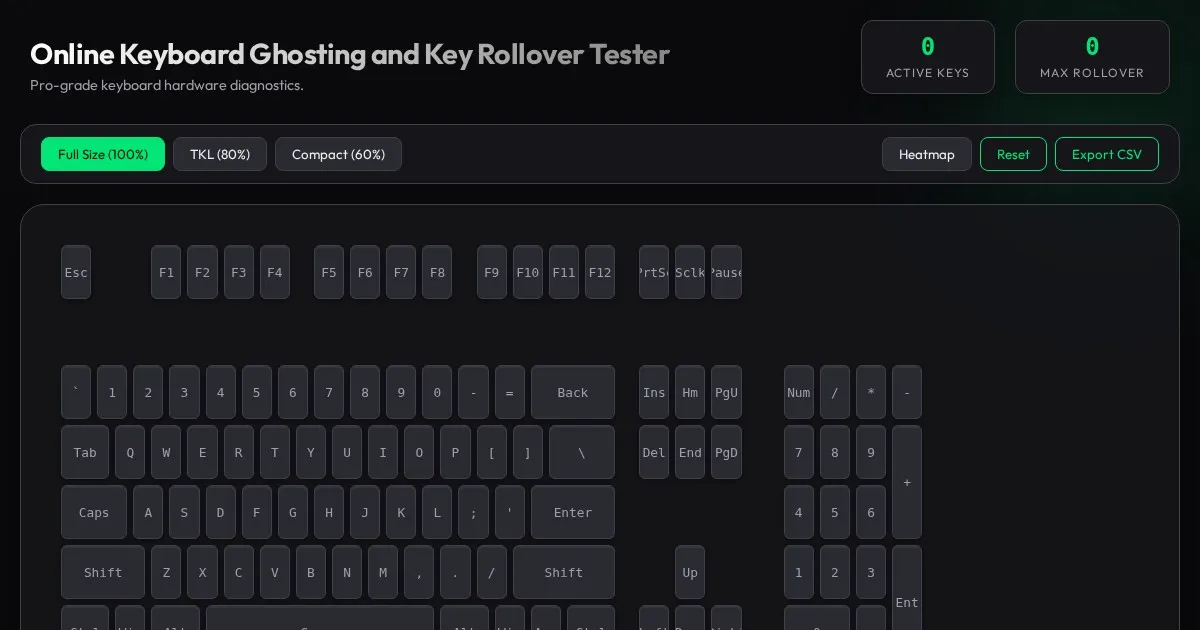Click the Caps lock key
The width and height of the screenshot is (1200, 630).
coord(94,512)
